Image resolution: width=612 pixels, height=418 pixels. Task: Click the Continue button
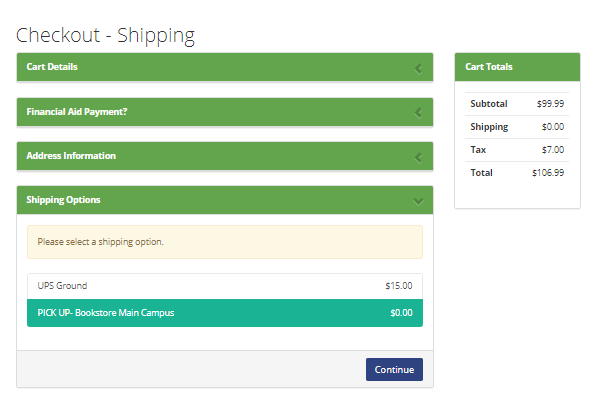(x=394, y=370)
